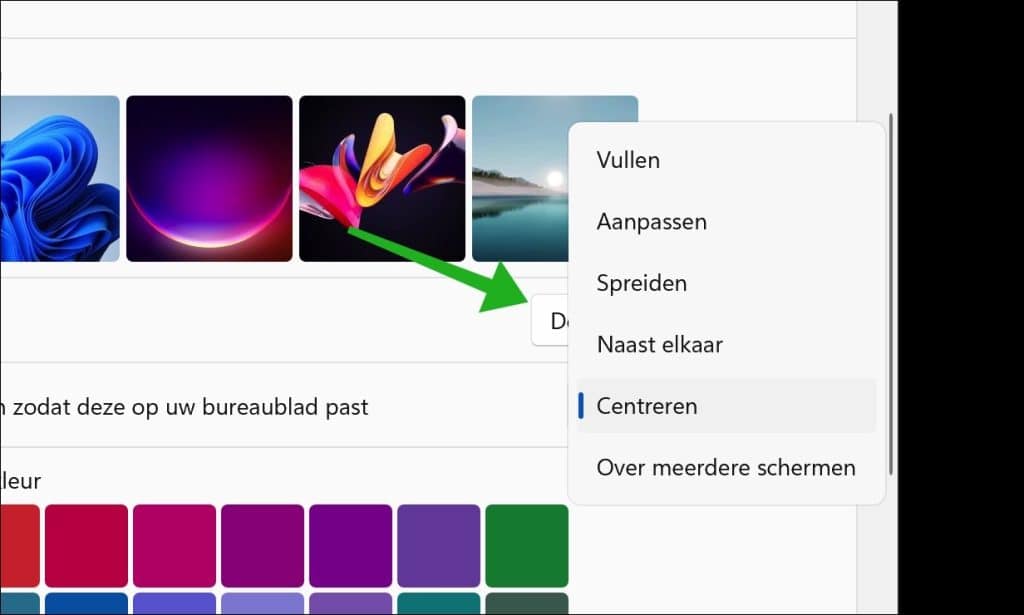This screenshot has height=615, width=1024.
Task: Choose the colorful flower wallpaper thumbnail
Action: pyautogui.click(x=382, y=178)
